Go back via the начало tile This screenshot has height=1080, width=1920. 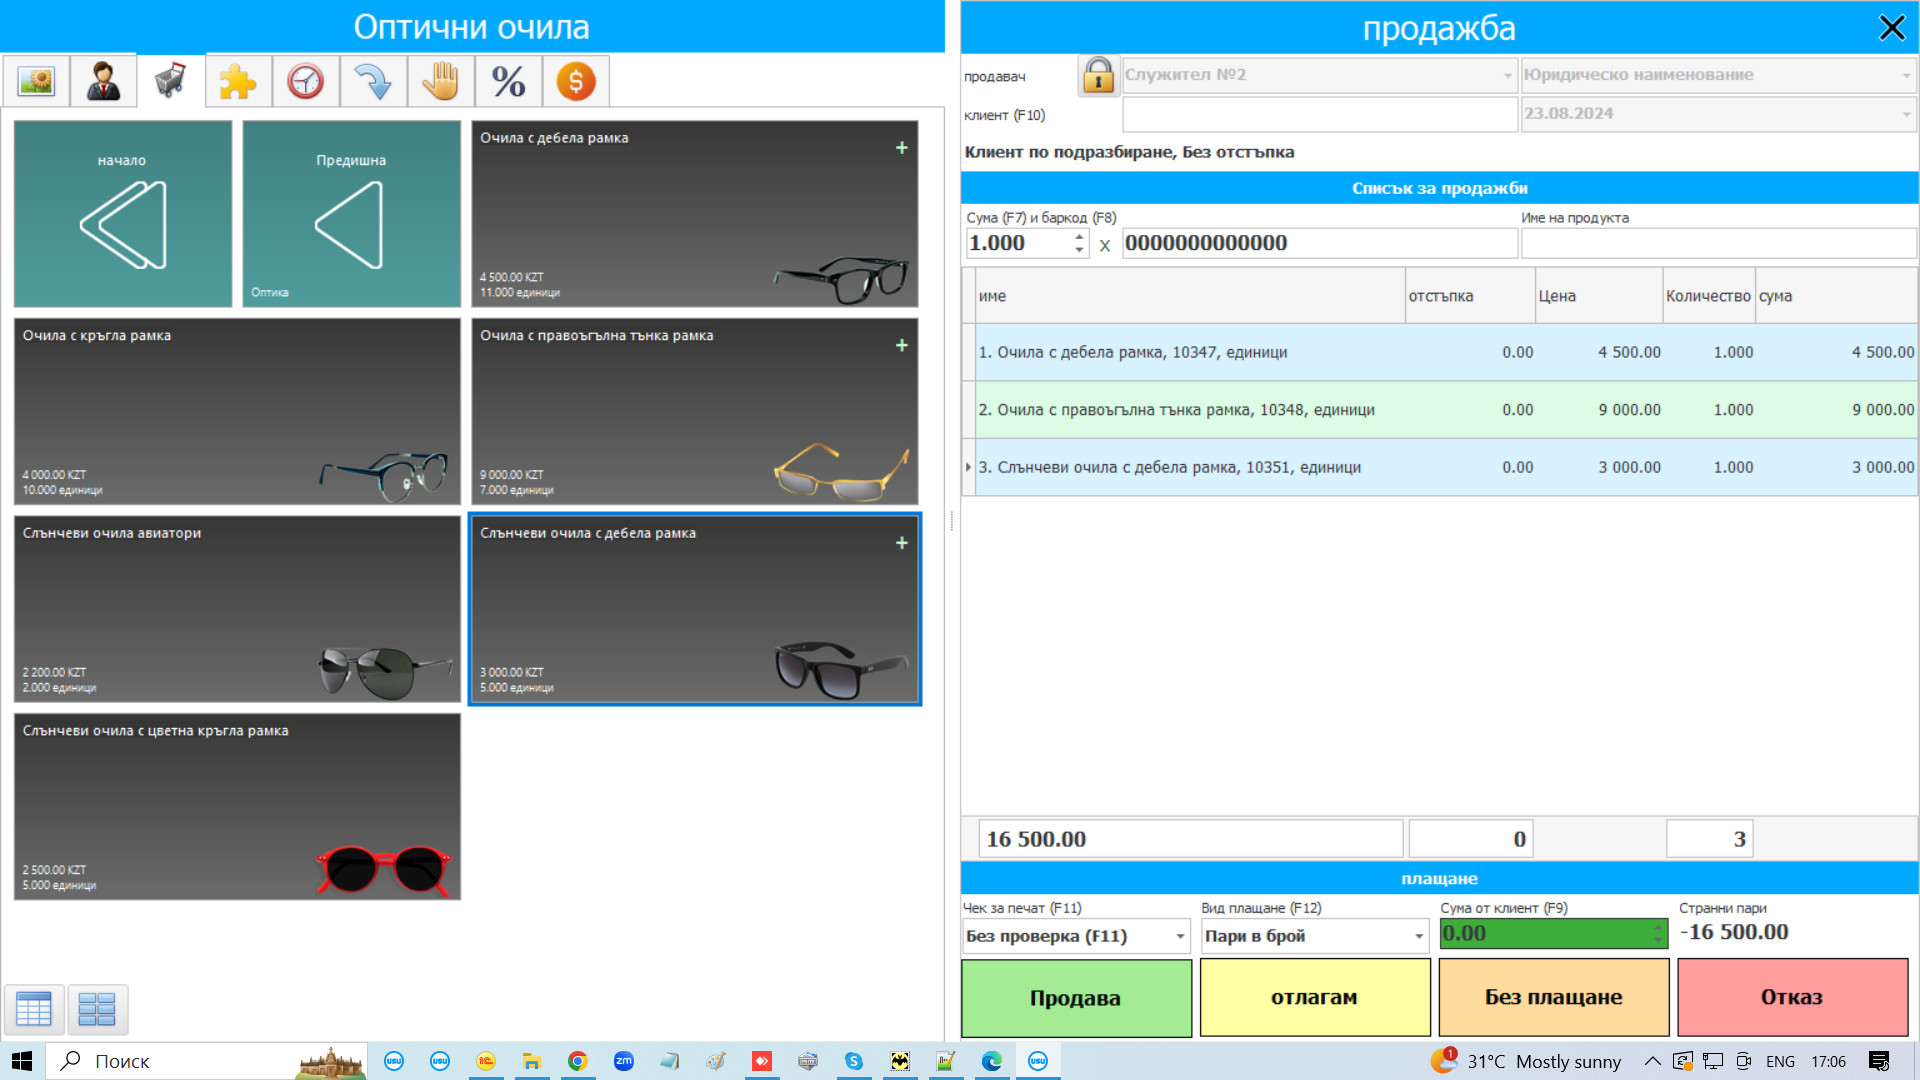[x=123, y=214]
